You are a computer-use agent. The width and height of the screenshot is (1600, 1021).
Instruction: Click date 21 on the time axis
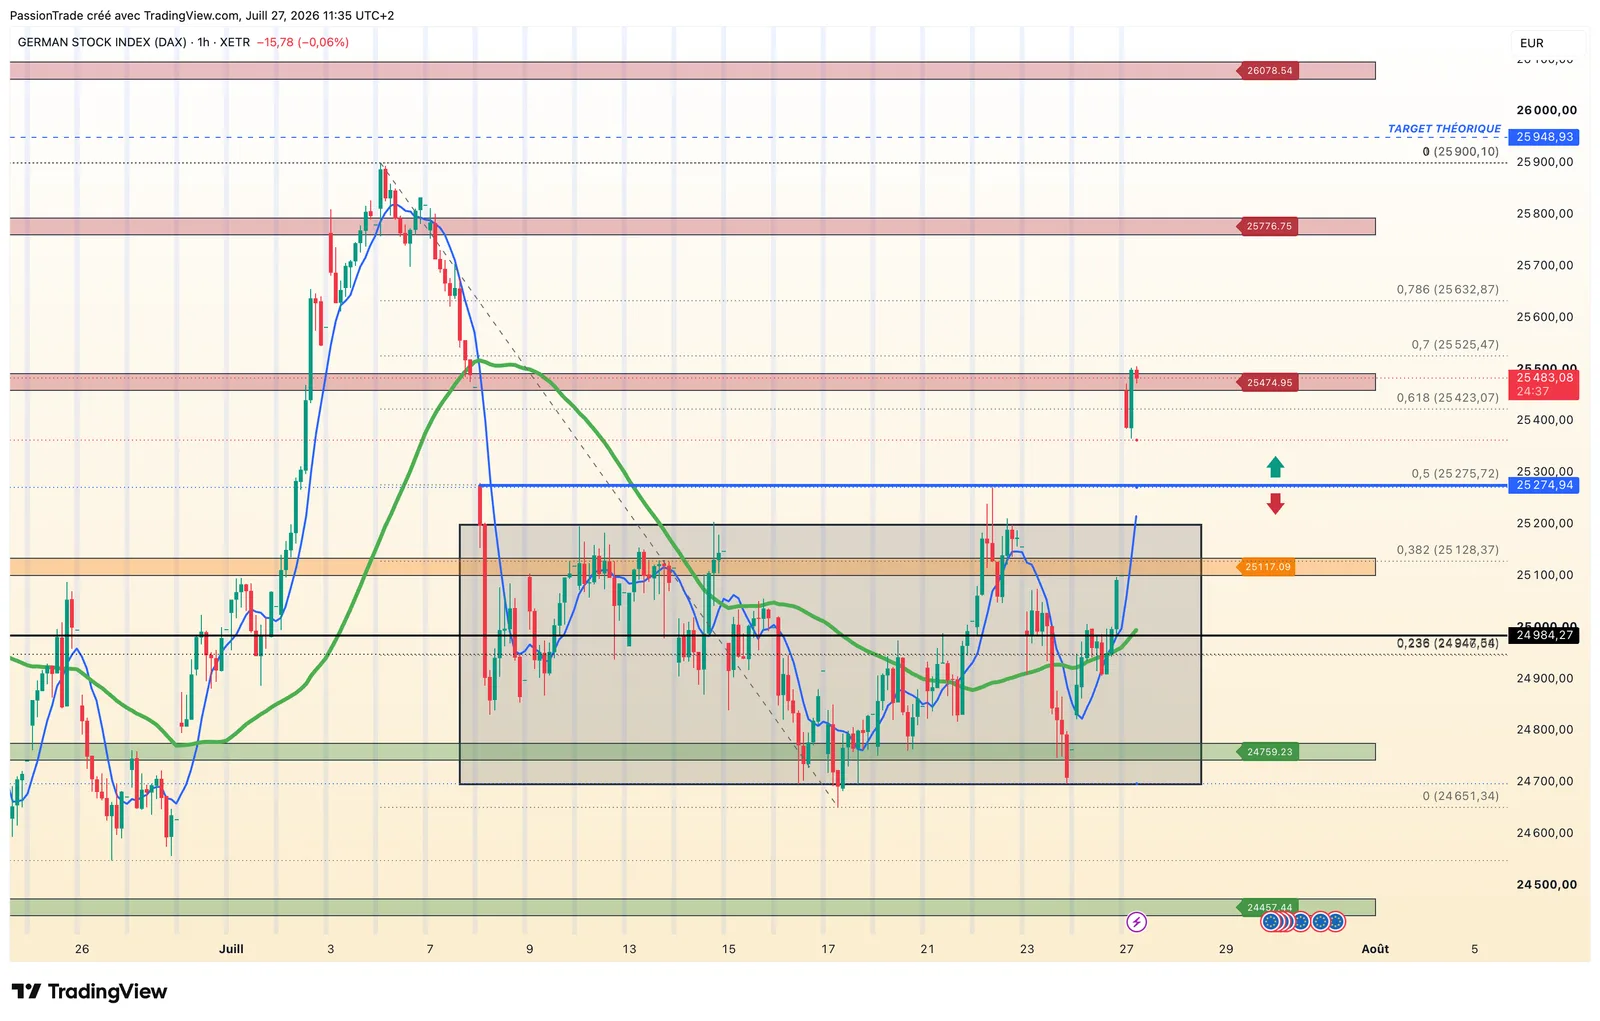point(927,949)
